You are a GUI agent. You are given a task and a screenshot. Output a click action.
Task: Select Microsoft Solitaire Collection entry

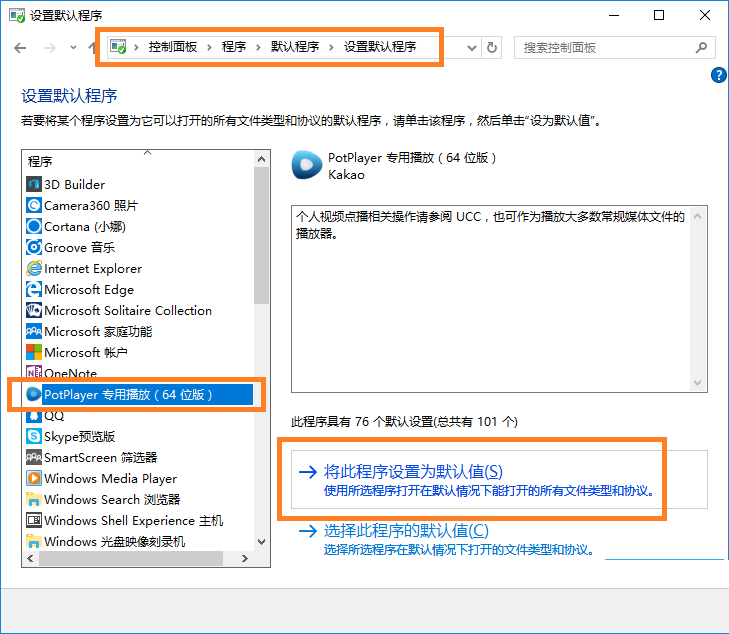tap(128, 310)
